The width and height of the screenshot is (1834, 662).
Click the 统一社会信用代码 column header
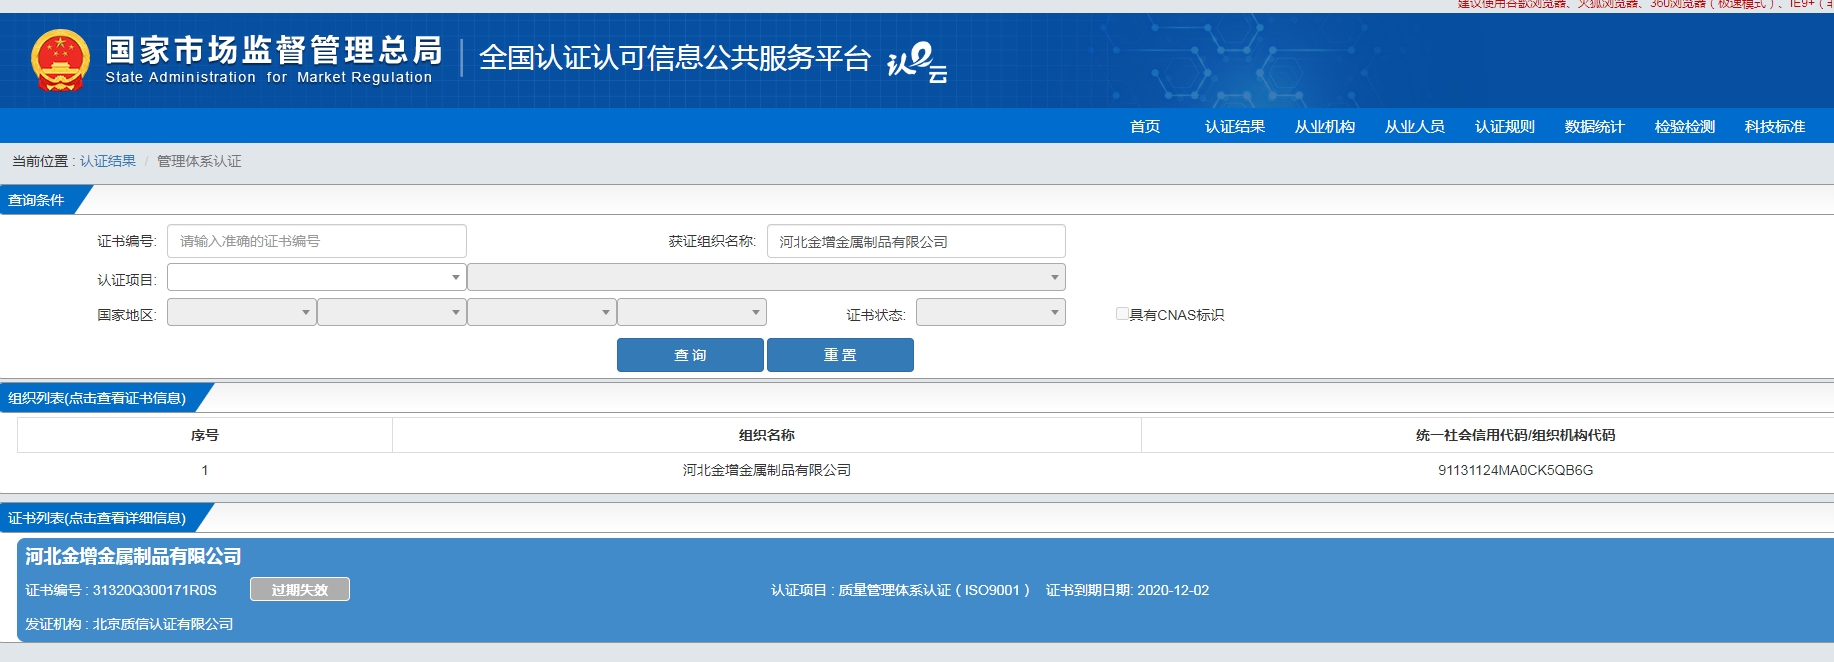pos(1515,435)
